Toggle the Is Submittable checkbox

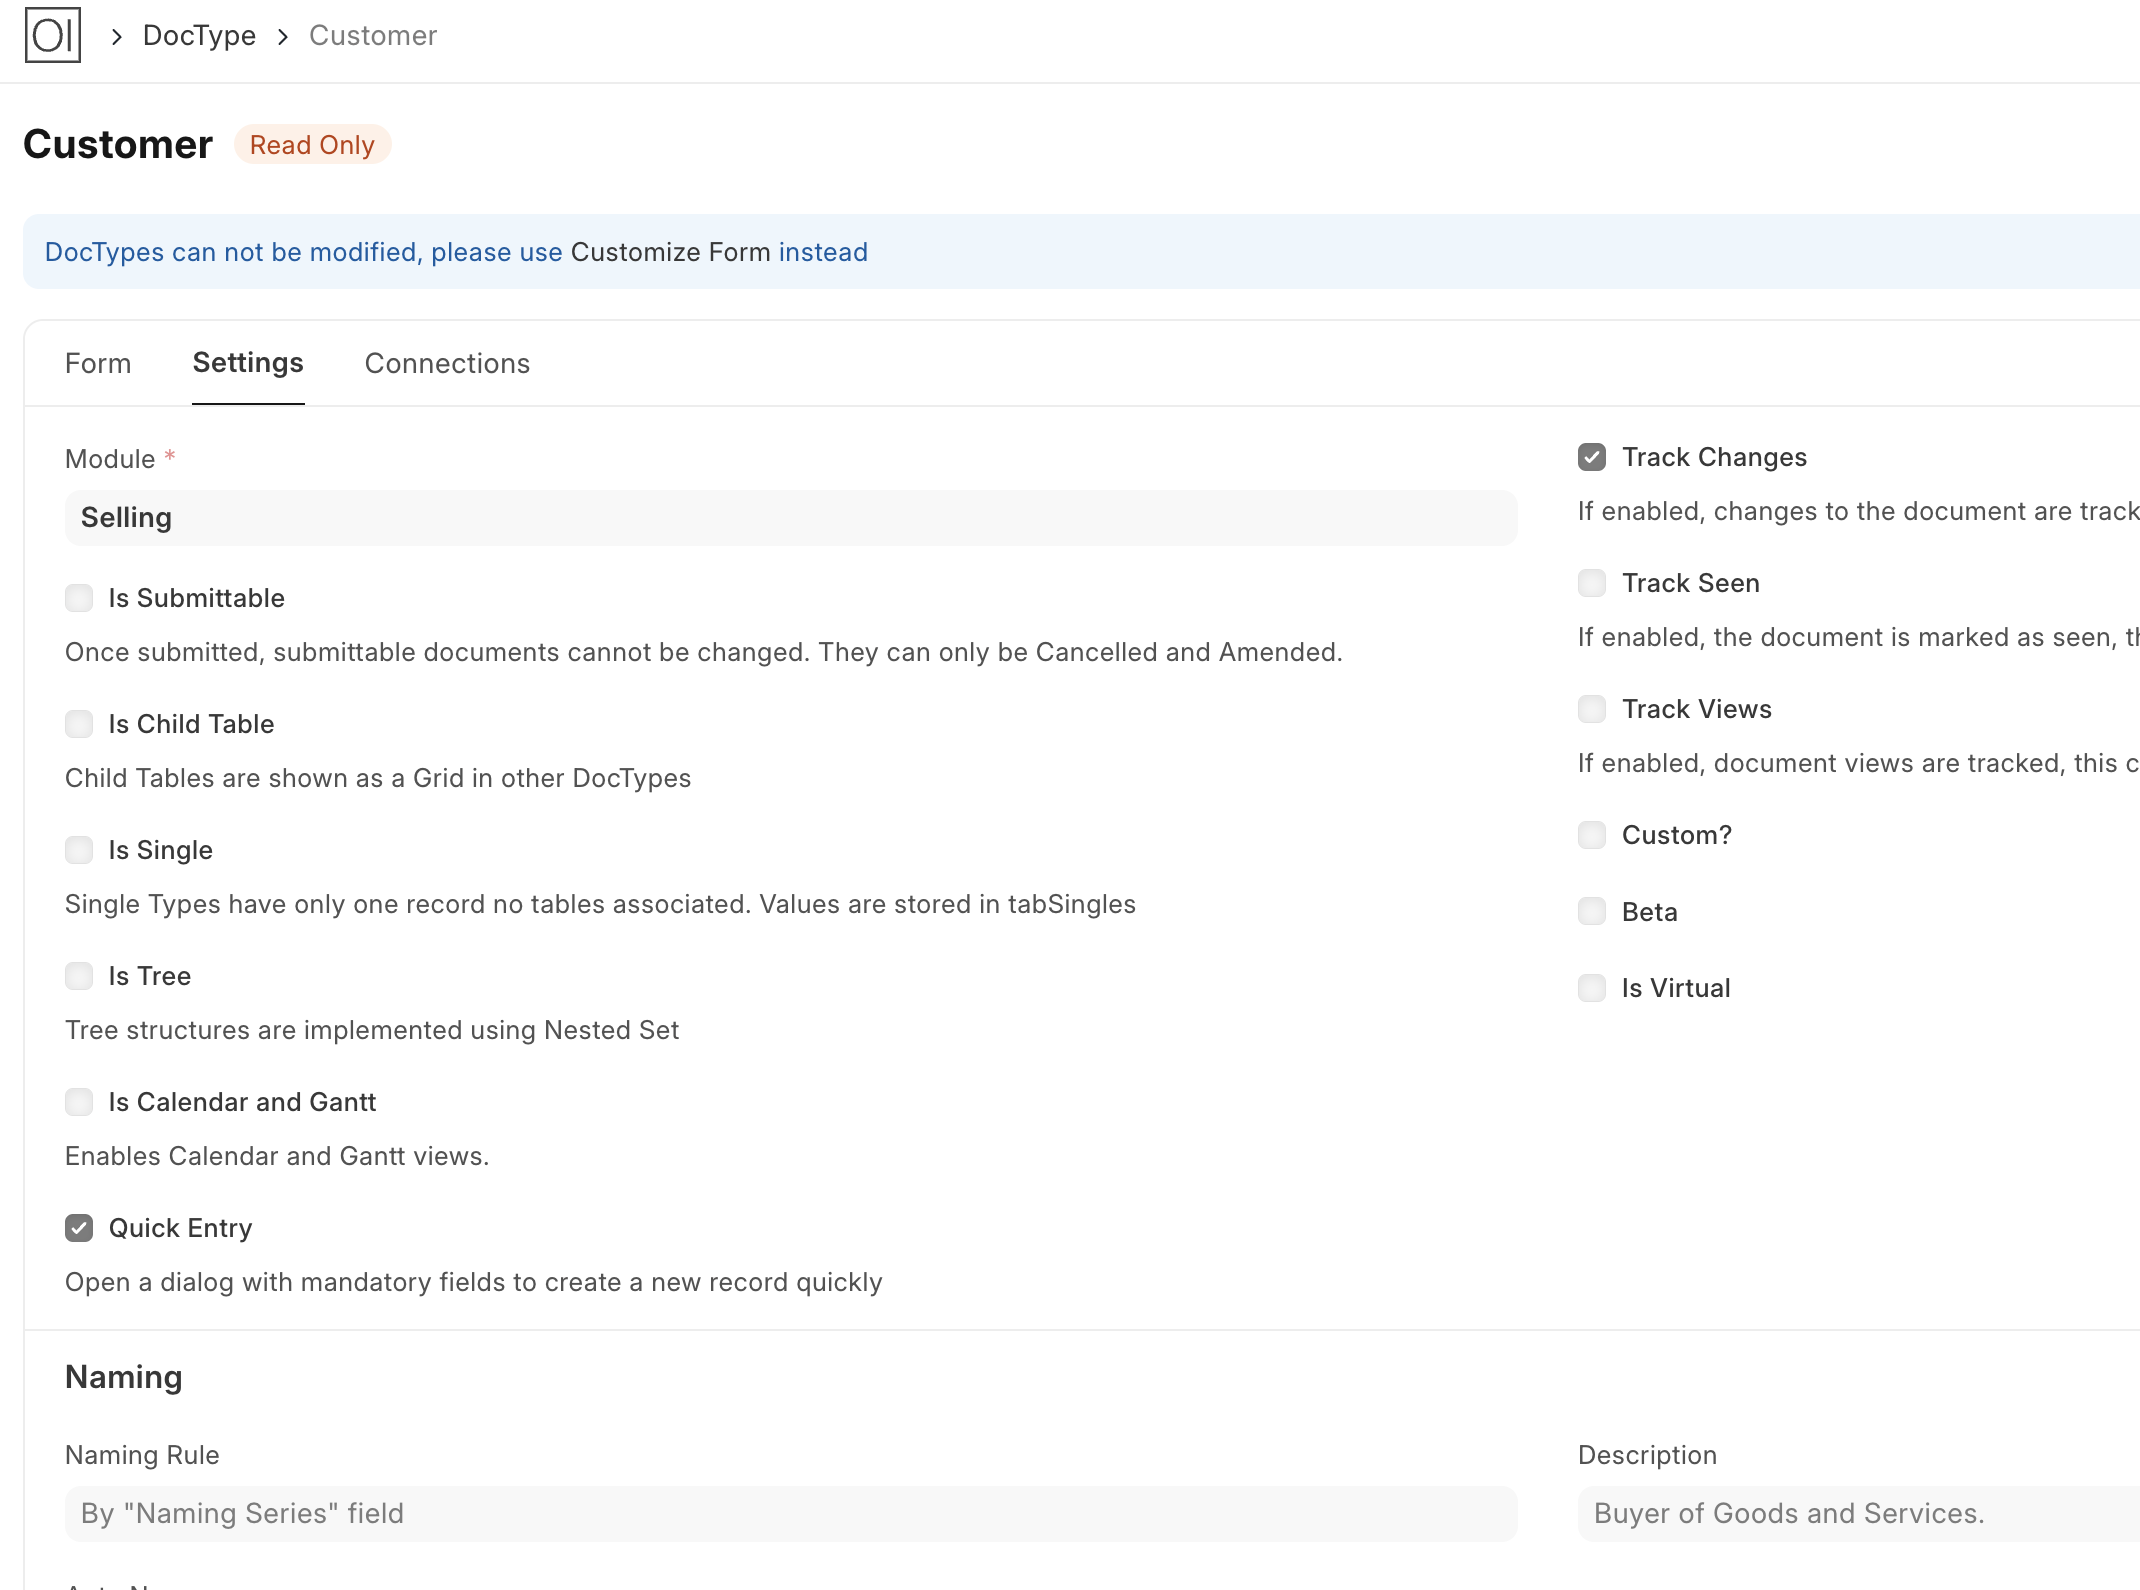(79, 598)
